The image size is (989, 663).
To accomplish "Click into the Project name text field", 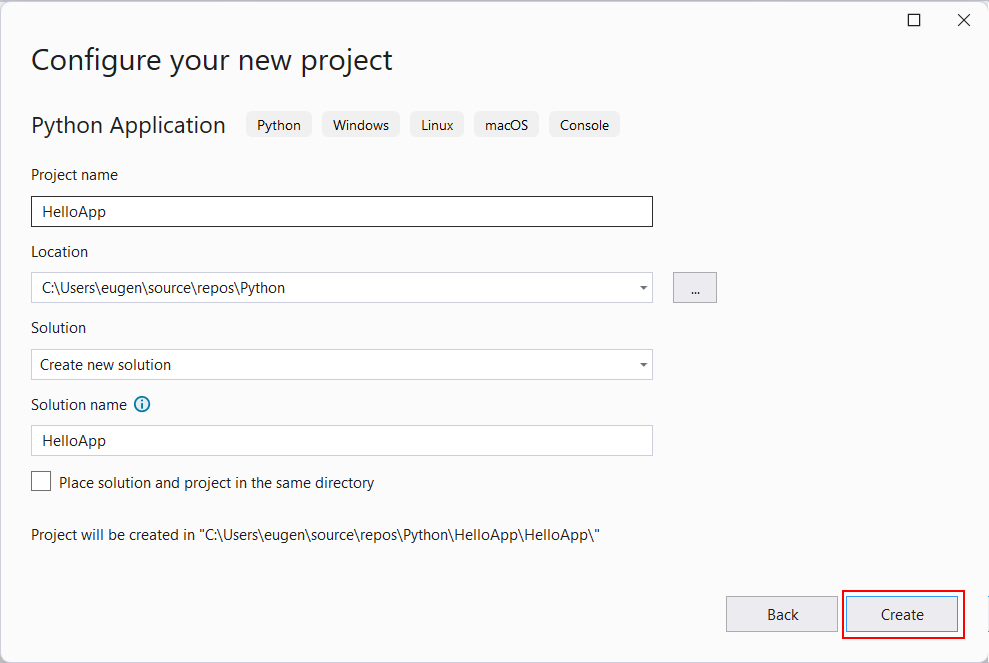I will point(341,212).
